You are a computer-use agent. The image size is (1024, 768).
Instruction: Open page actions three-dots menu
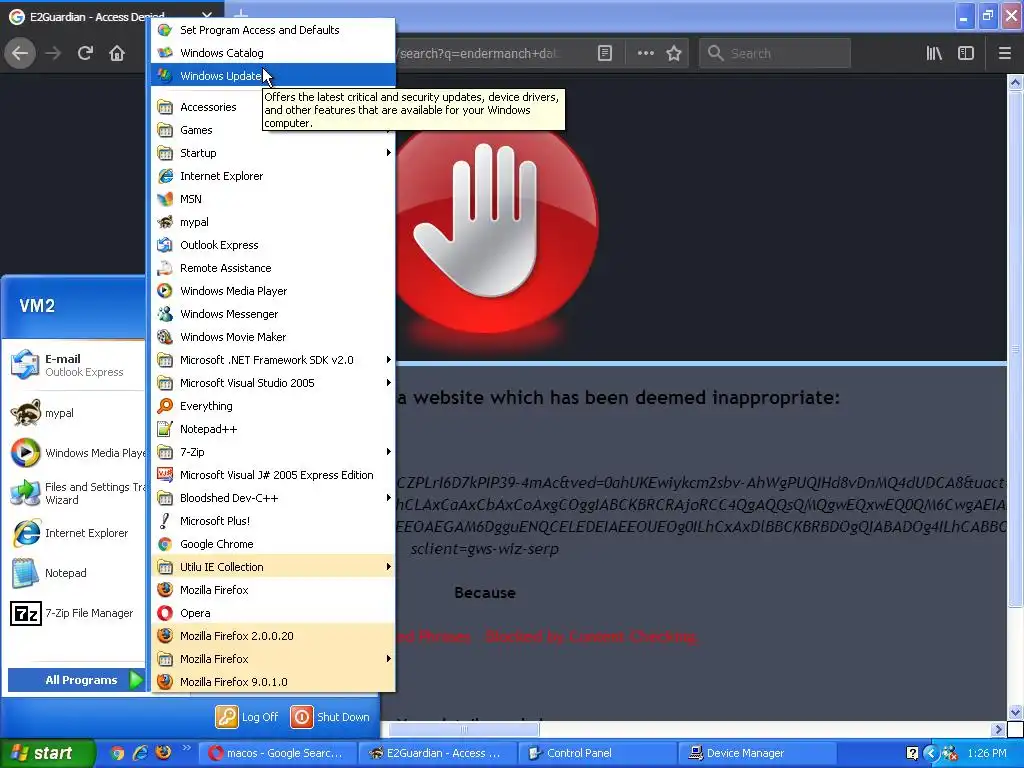pyautogui.click(x=645, y=53)
